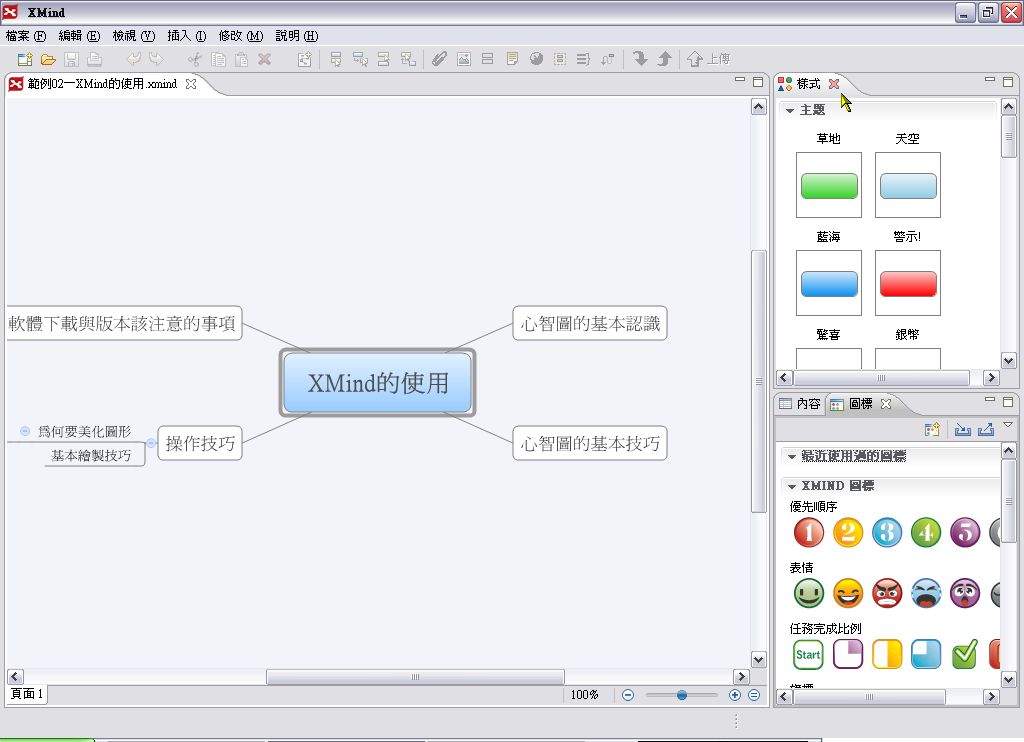Add the Start task progress marker
Image resolution: width=1024 pixels, height=742 pixels.
(808, 654)
